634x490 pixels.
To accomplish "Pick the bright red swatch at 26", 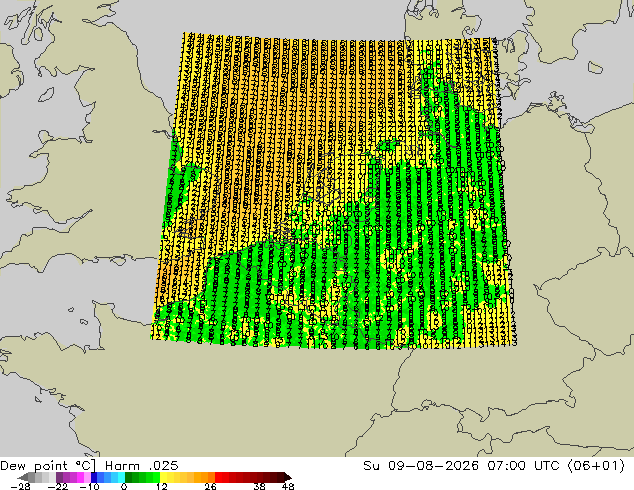I will 218,477.
